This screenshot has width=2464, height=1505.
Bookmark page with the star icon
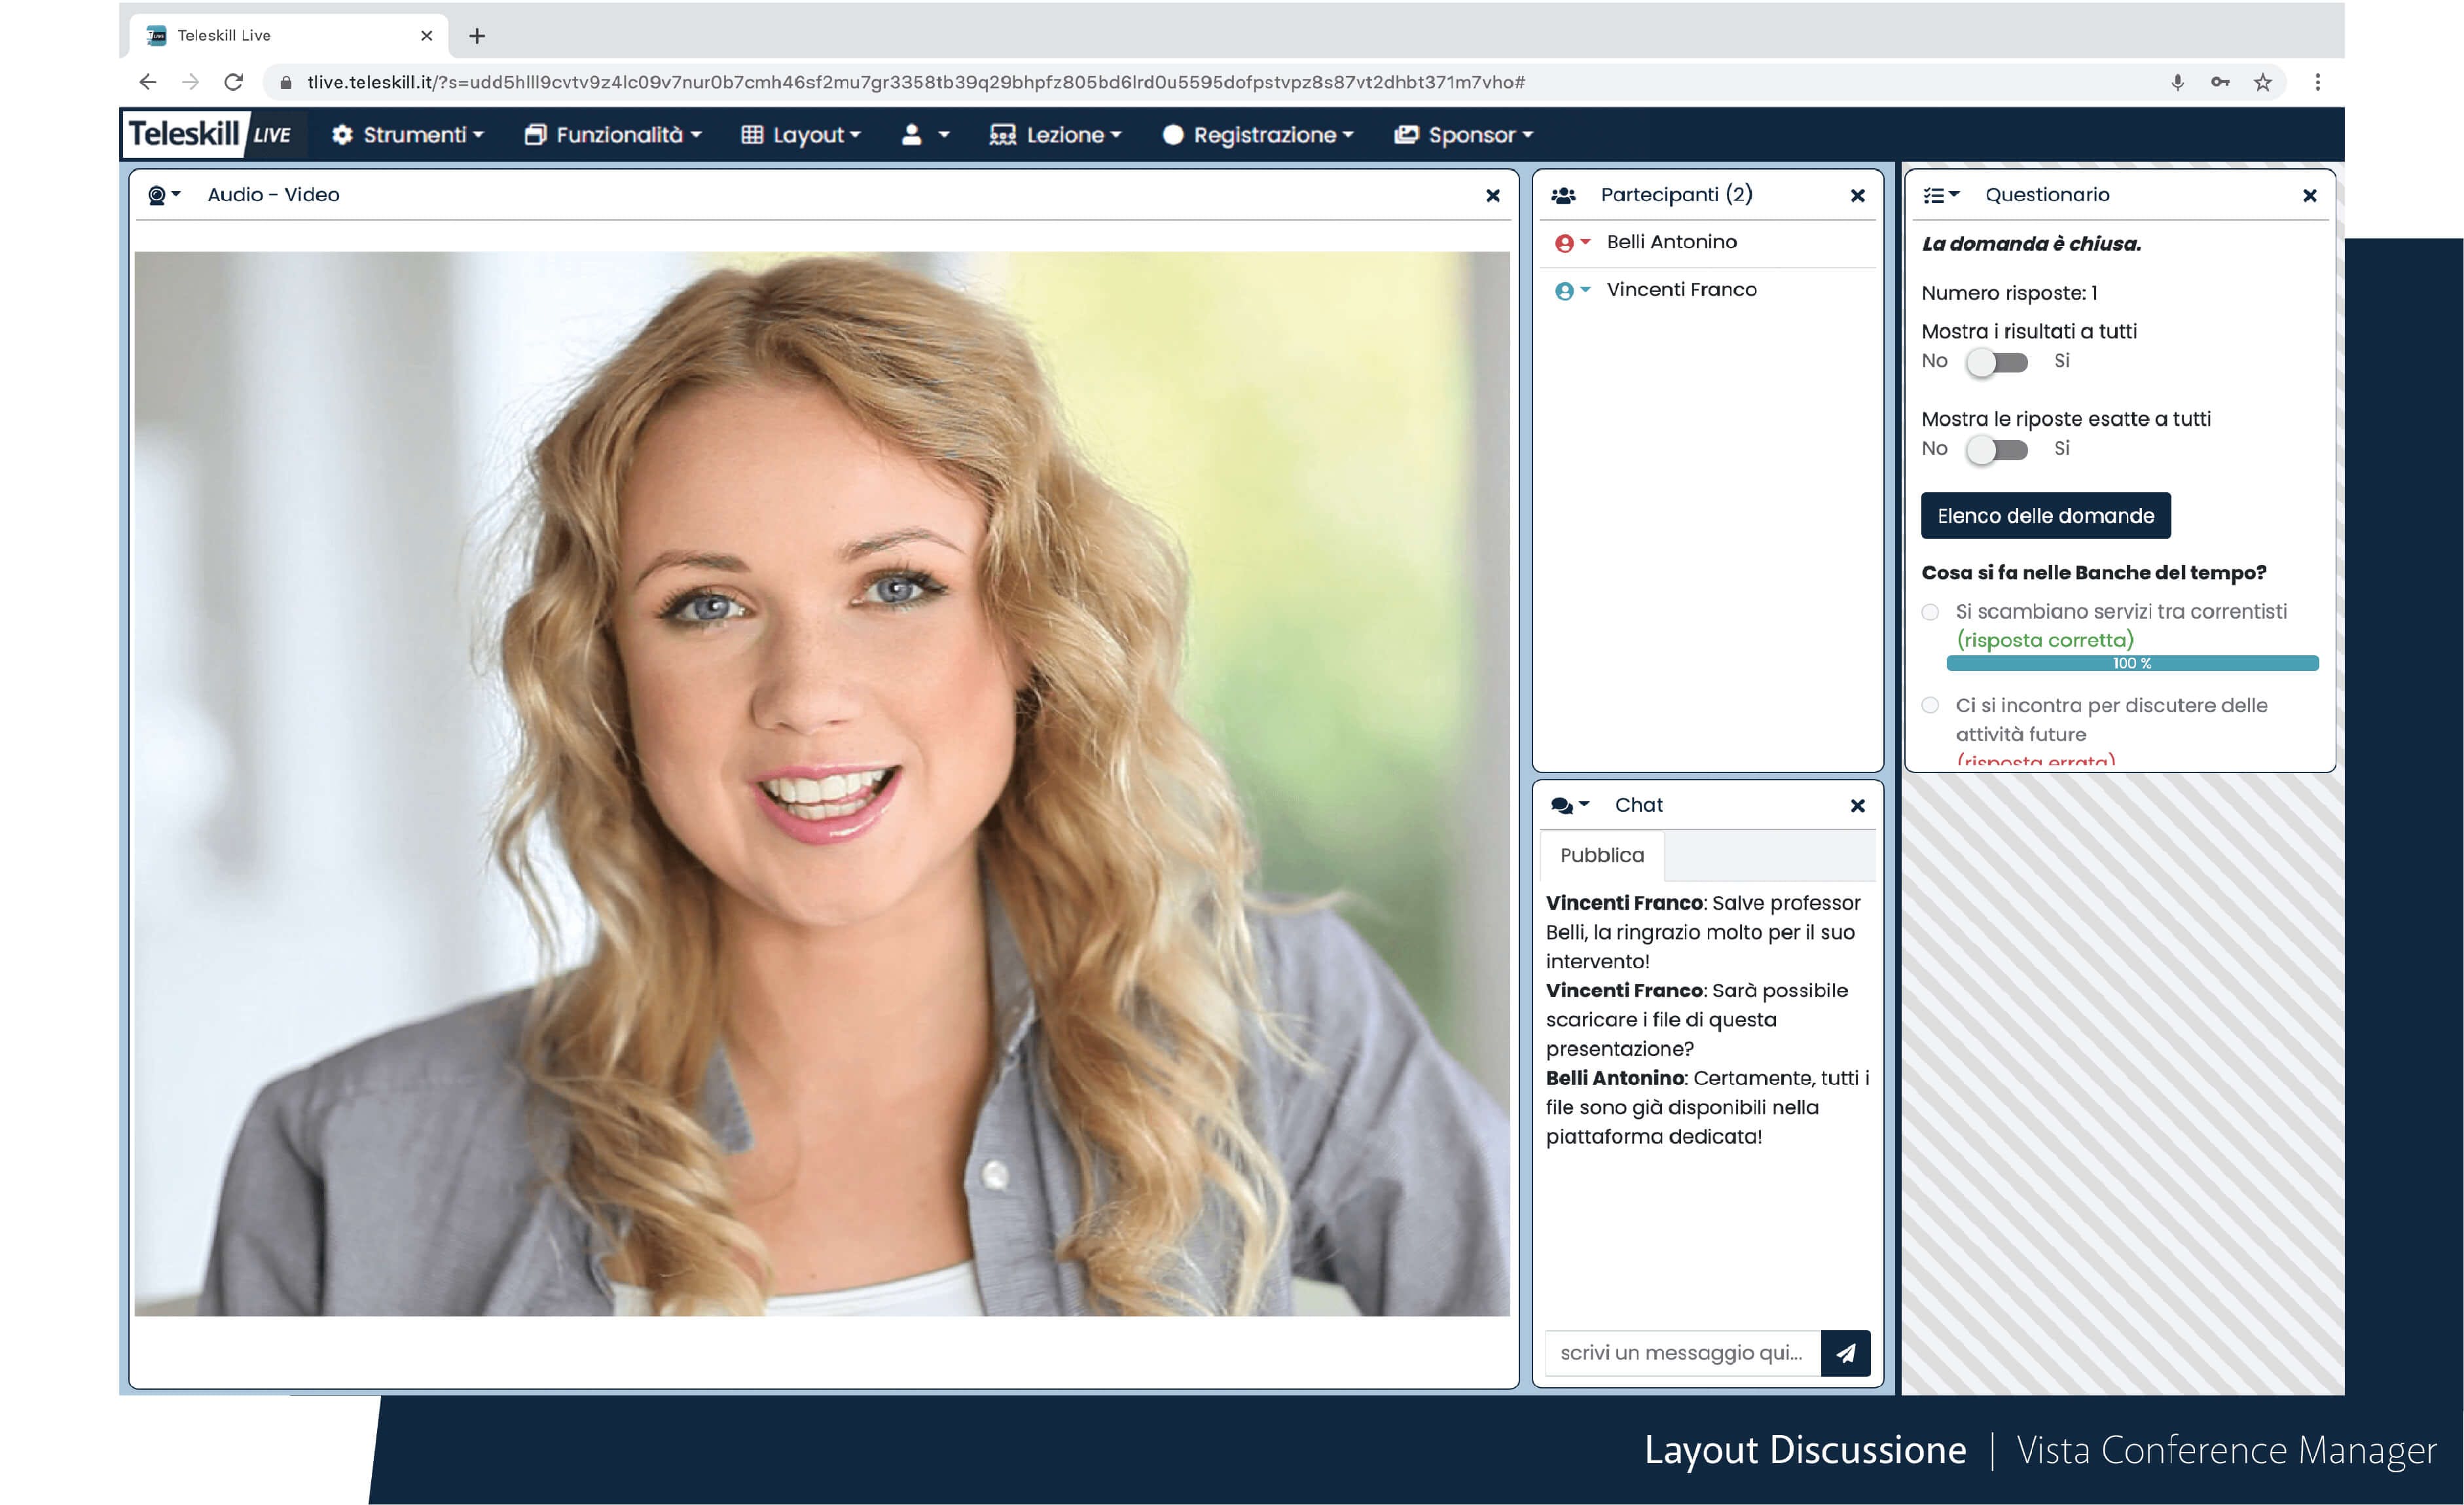[x=2263, y=83]
